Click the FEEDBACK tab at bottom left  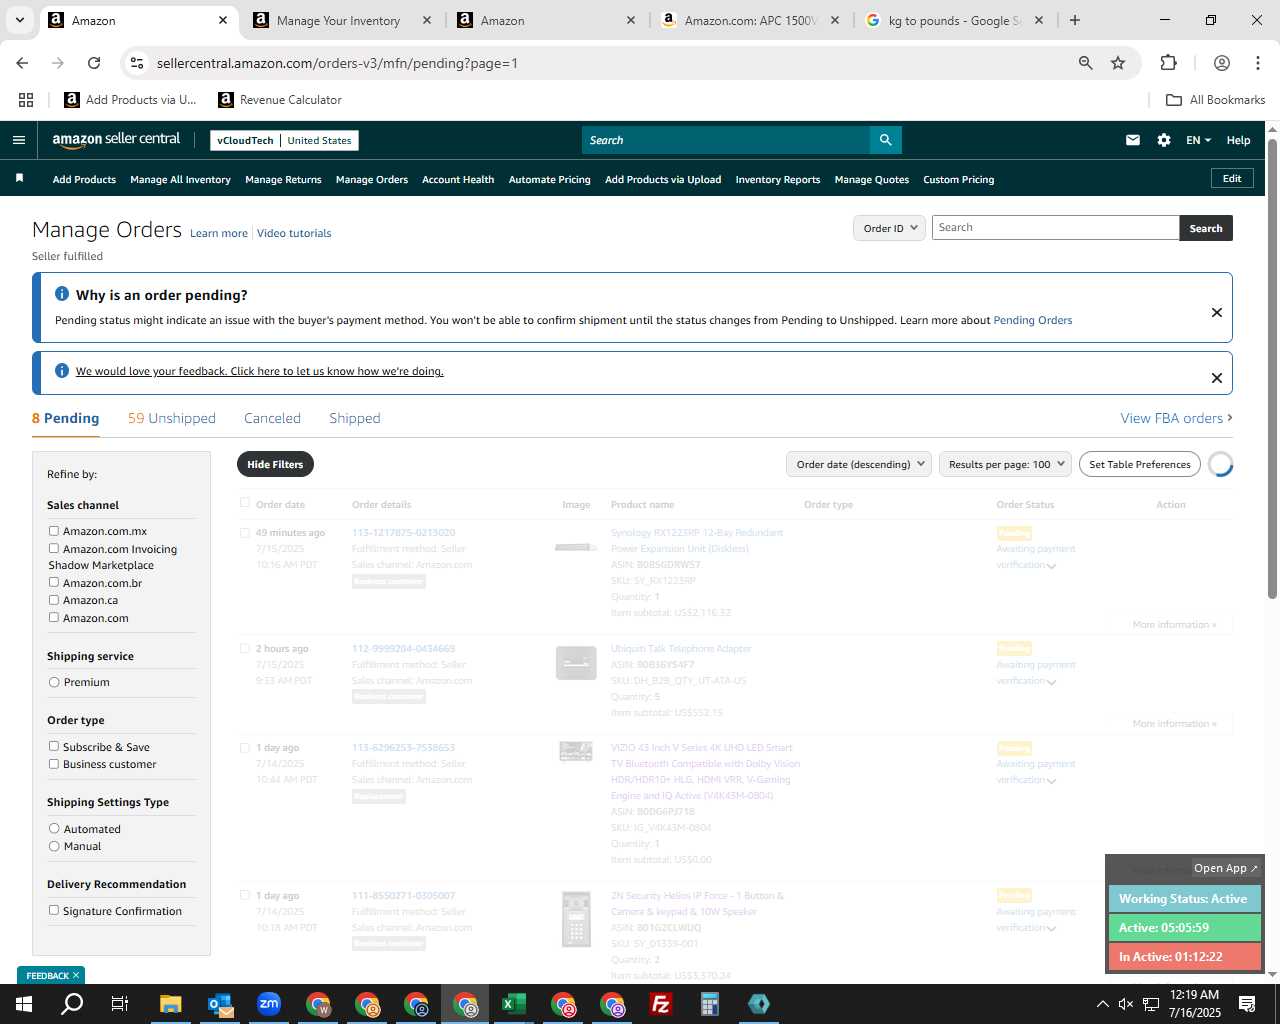[51, 975]
